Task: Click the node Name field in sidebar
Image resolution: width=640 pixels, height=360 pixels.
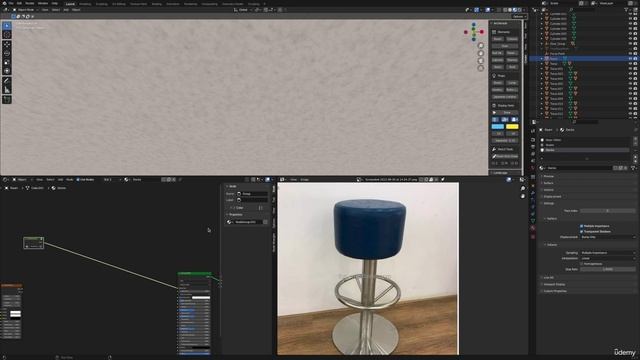Action: point(253,194)
